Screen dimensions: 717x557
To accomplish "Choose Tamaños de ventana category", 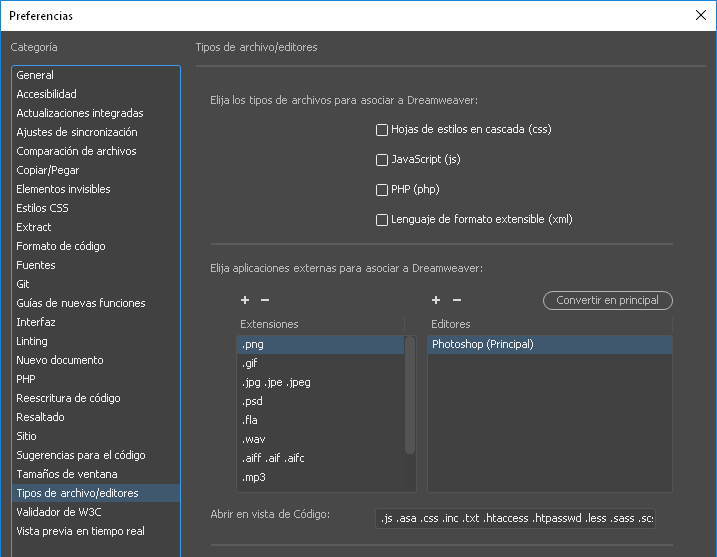I will click(x=96, y=474).
